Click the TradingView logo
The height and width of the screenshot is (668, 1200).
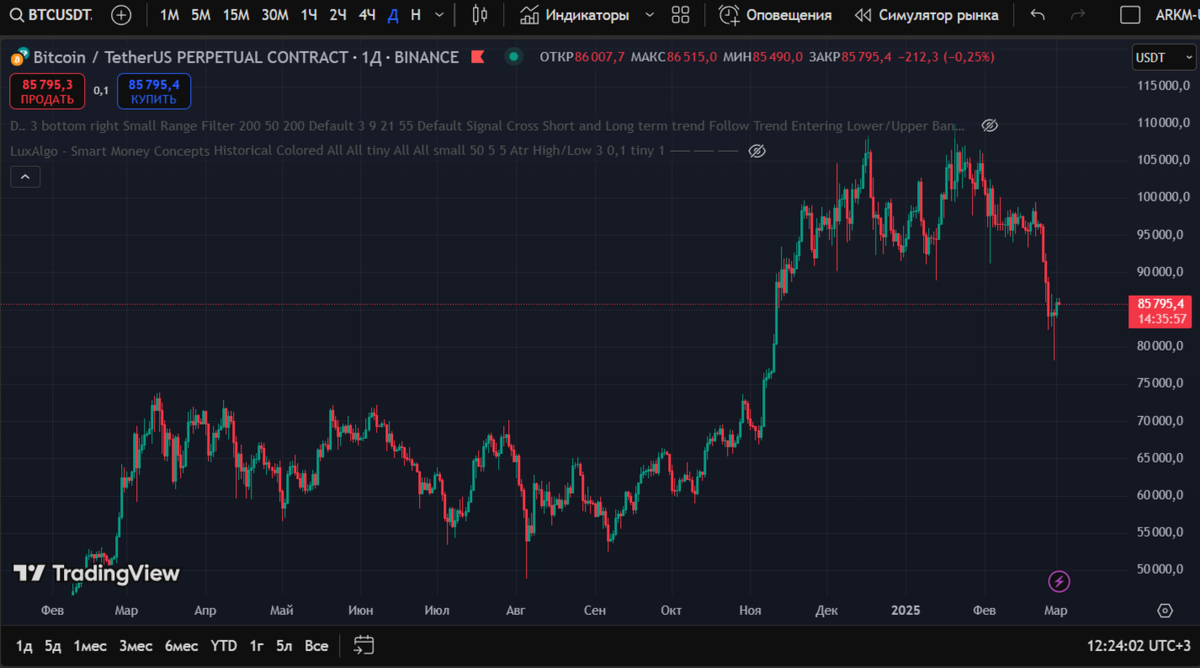click(x=96, y=573)
